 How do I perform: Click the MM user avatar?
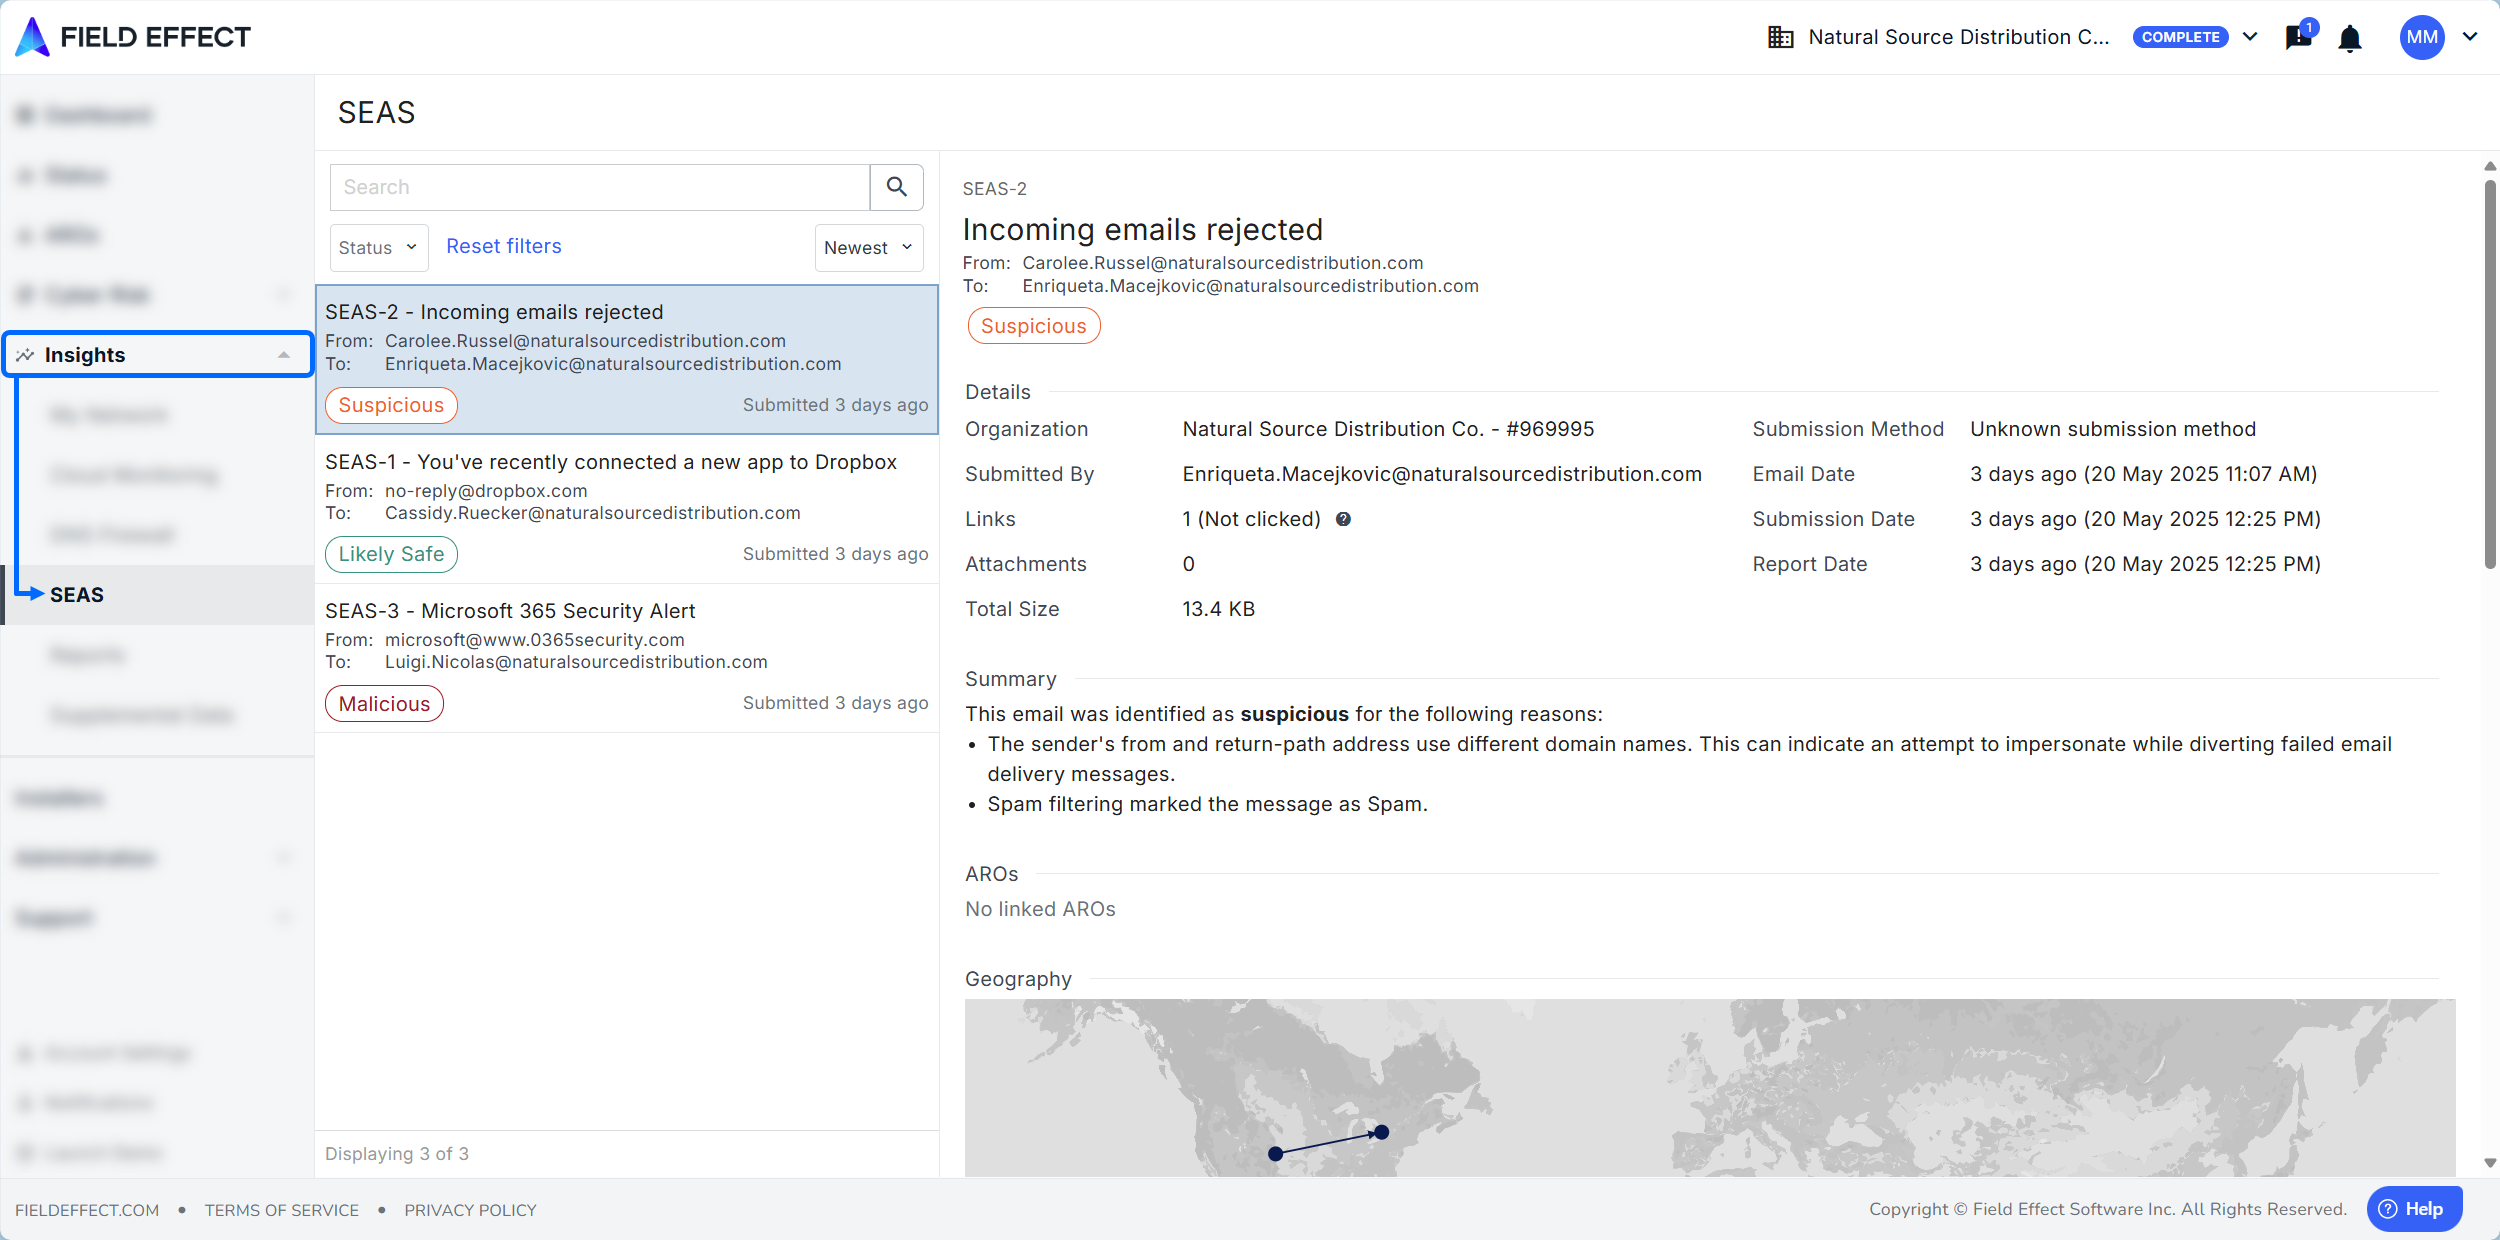2421,37
